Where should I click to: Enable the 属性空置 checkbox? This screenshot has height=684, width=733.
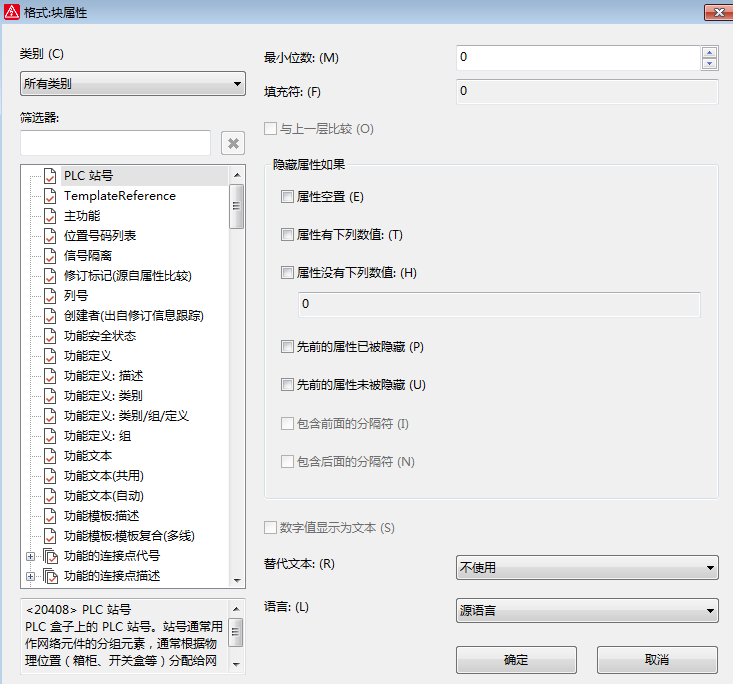(x=288, y=197)
